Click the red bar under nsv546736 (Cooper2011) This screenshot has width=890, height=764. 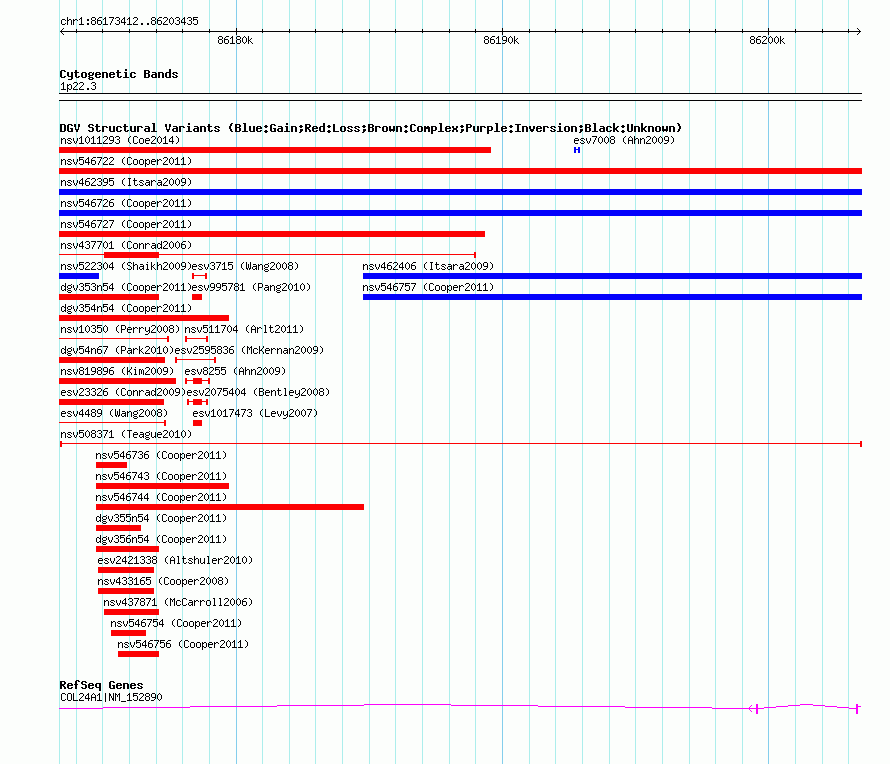click(x=111, y=465)
